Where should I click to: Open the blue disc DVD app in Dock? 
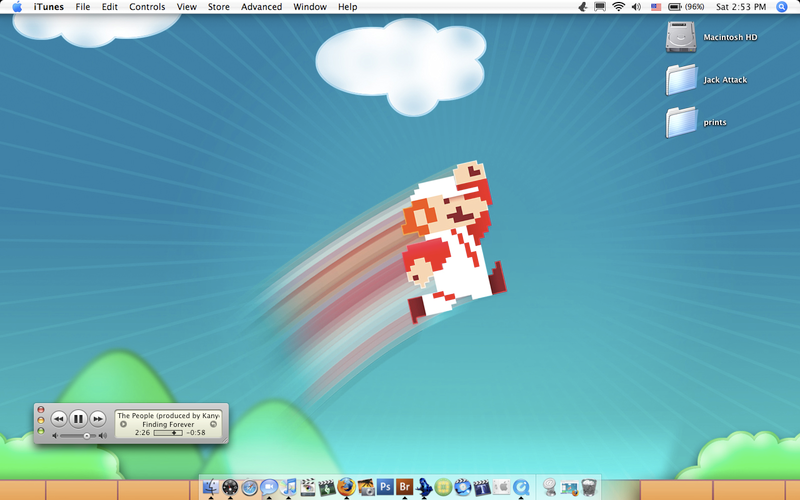click(x=463, y=487)
